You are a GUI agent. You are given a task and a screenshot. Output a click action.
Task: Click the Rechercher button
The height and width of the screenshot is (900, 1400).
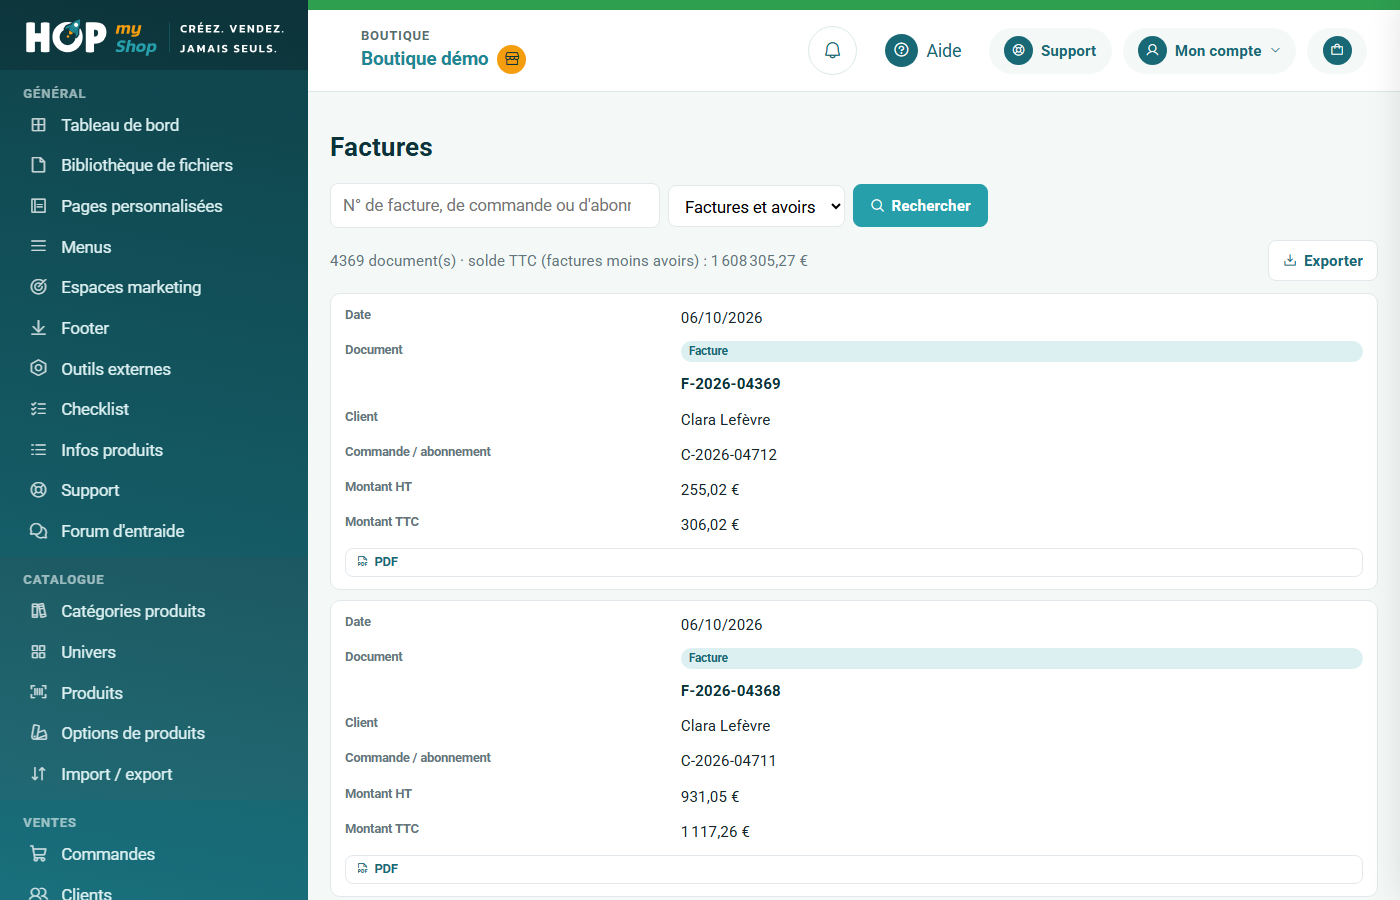(x=920, y=206)
